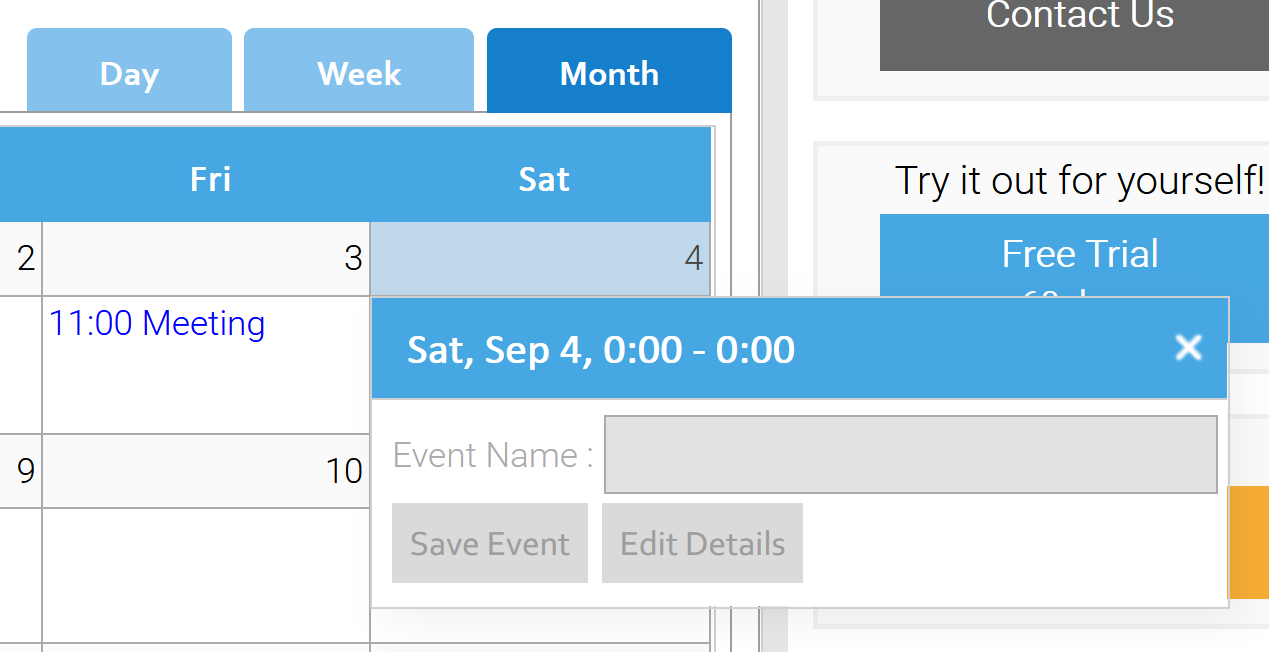The width and height of the screenshot is (1269, 652).
Task: Open Edit Details for the new event
Action: pyautogui.click(x=702, y=543)
